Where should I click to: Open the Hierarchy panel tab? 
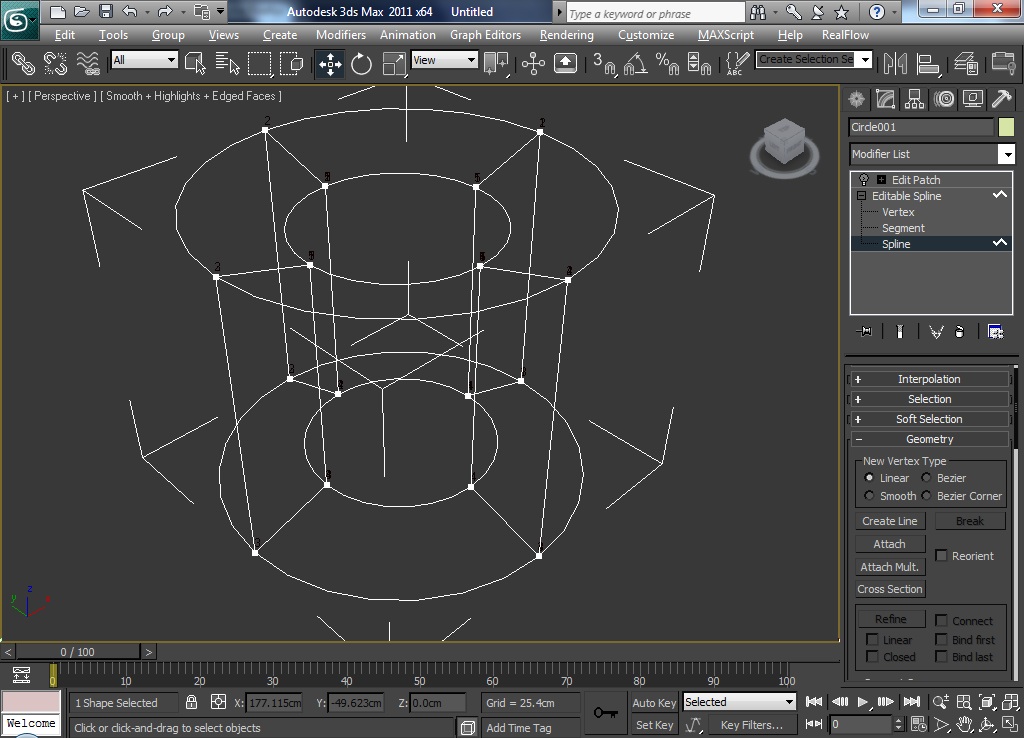[x=914, y=99]
